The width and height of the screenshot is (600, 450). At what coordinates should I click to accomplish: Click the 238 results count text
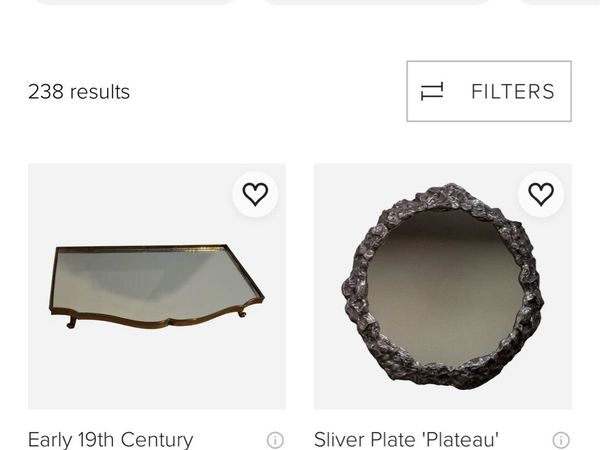[79, 92]
